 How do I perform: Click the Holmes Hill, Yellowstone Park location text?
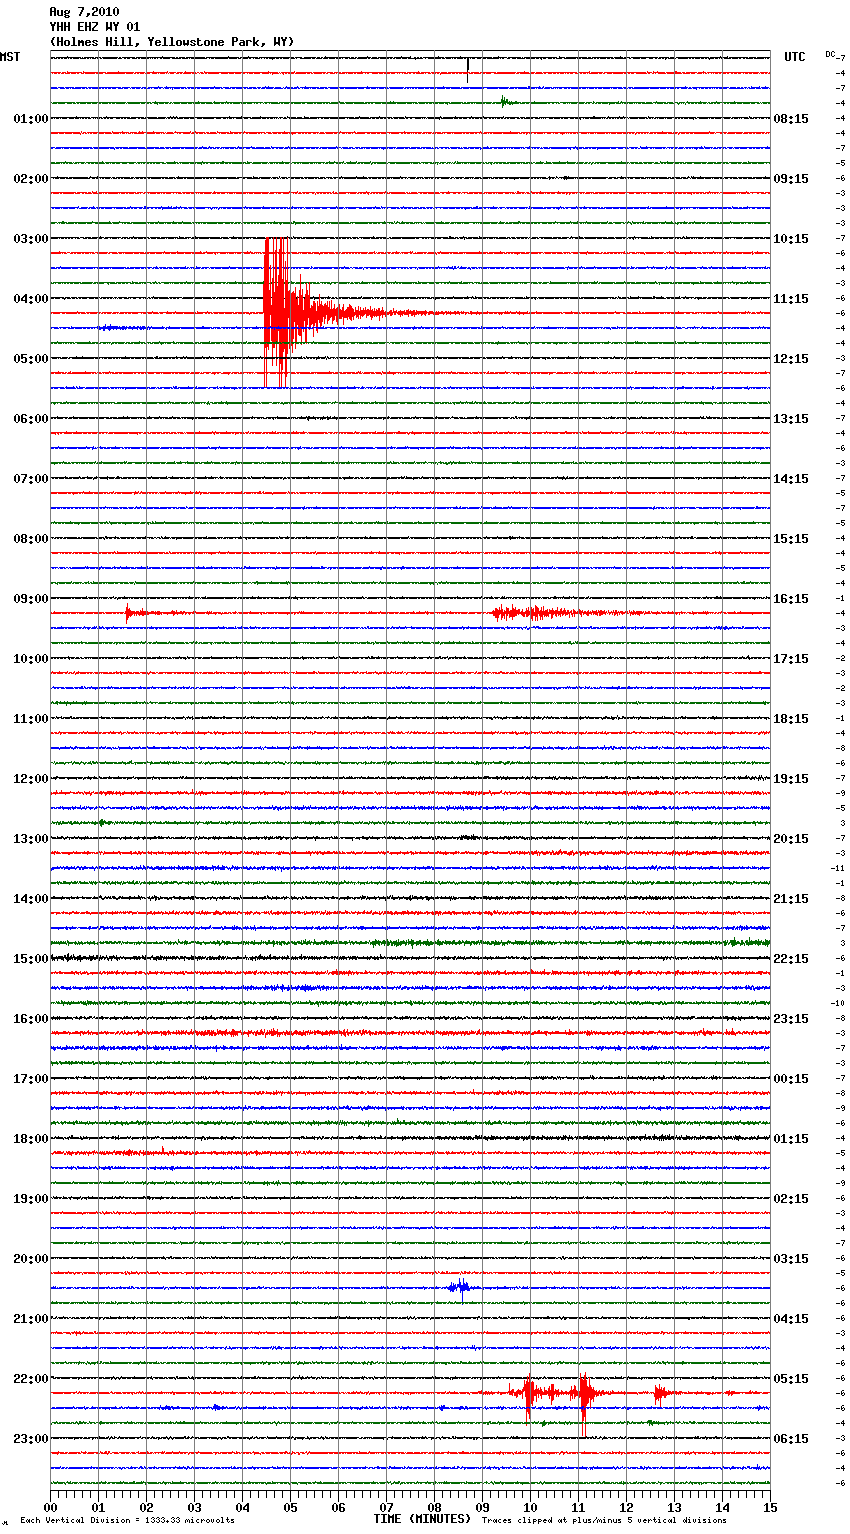pos(172,42)
